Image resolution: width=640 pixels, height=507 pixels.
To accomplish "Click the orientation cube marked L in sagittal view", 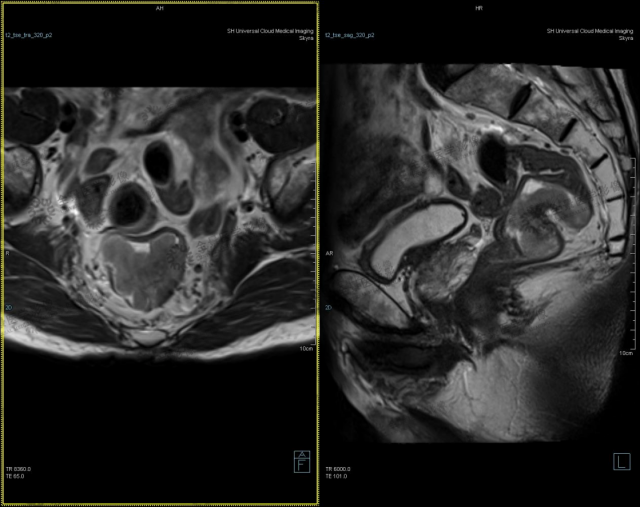I will (x=621, y=461).
